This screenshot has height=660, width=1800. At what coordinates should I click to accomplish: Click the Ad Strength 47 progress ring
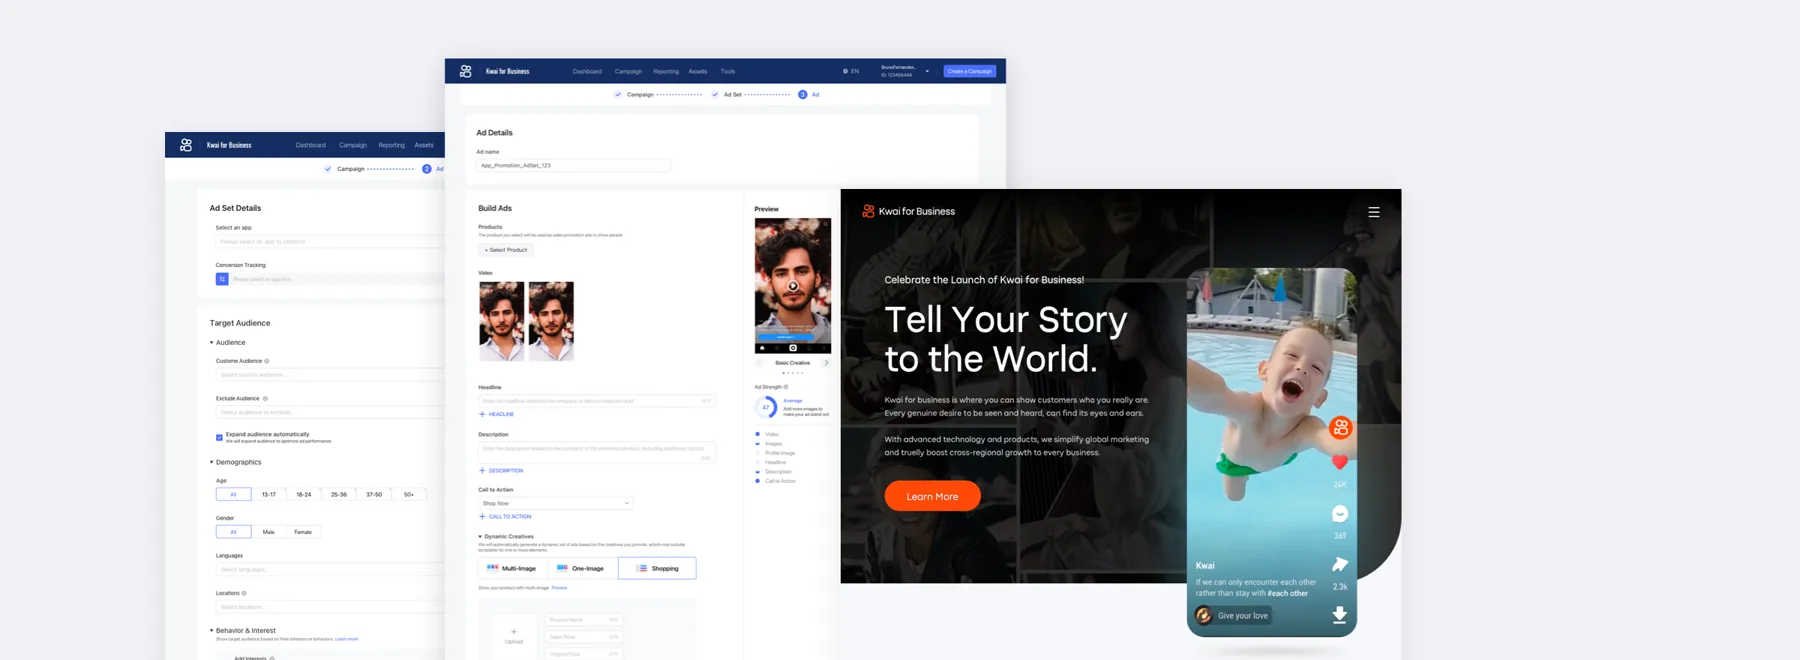(766, 407)
